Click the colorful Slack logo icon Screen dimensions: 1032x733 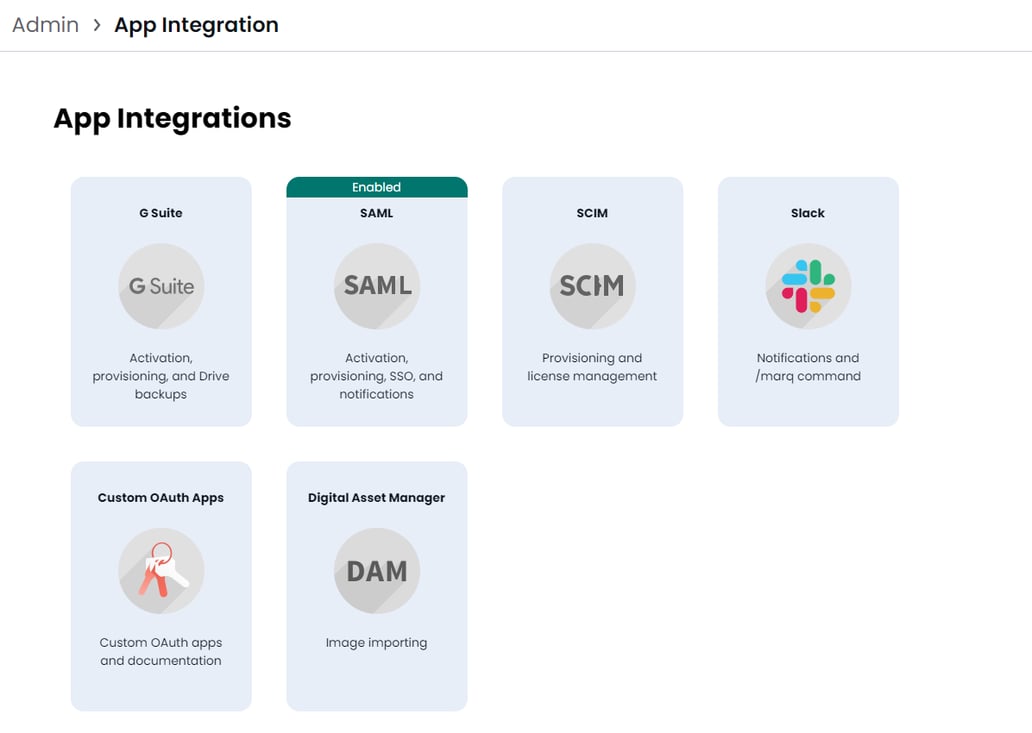pos(807,286)
